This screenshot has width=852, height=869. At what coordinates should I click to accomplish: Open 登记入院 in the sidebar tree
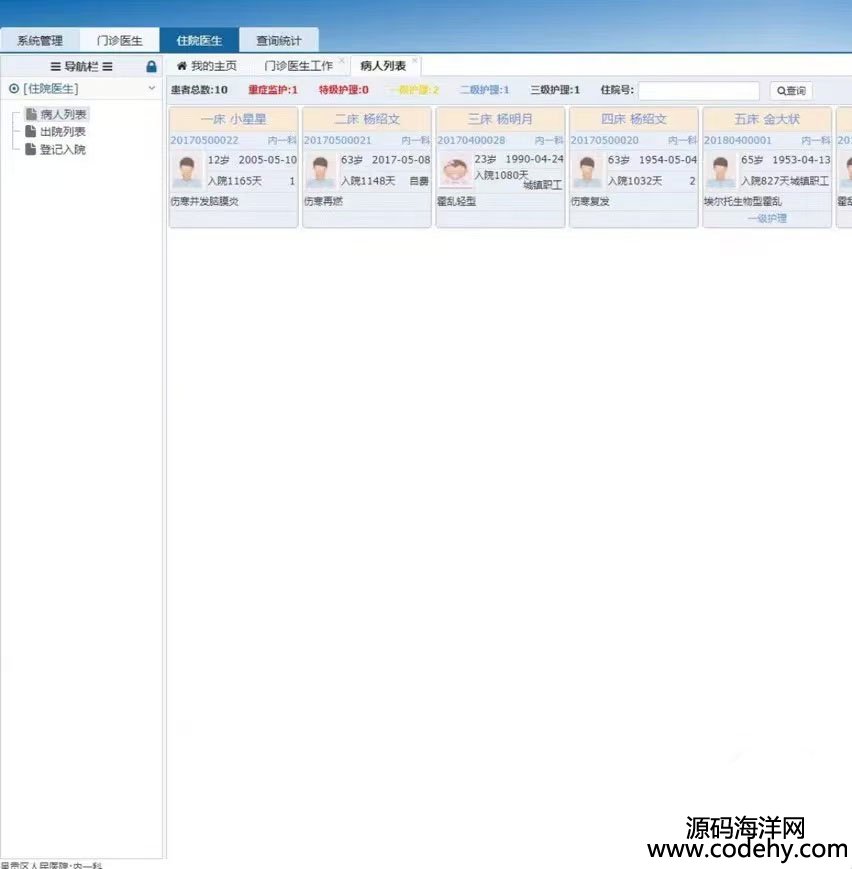63,150
